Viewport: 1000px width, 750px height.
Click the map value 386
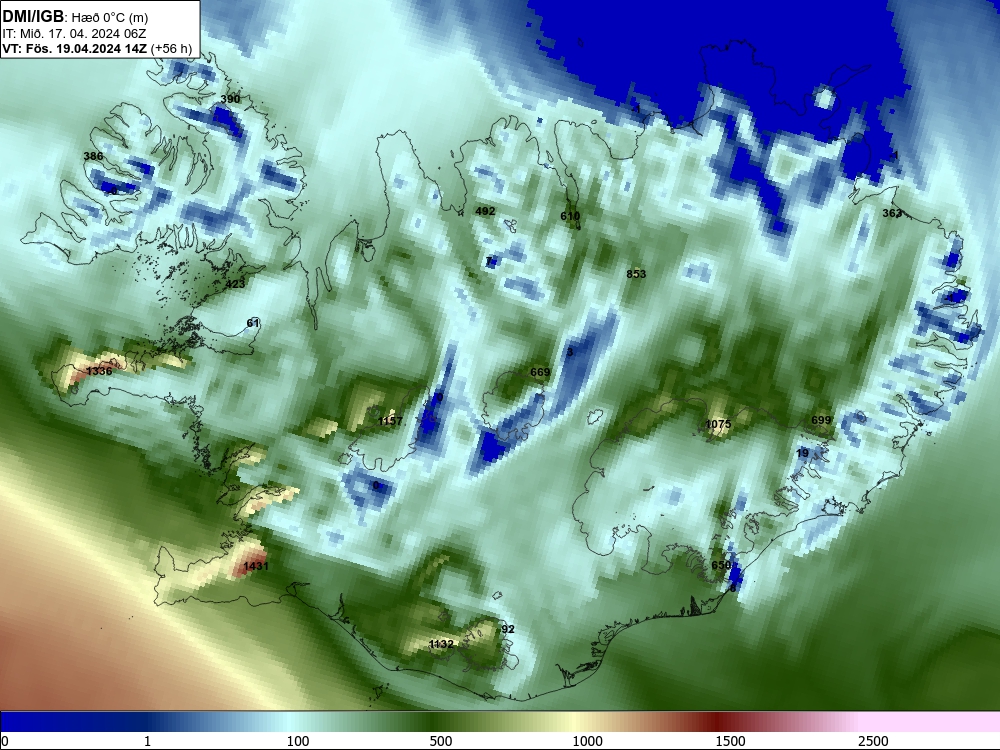coord(93,156)
